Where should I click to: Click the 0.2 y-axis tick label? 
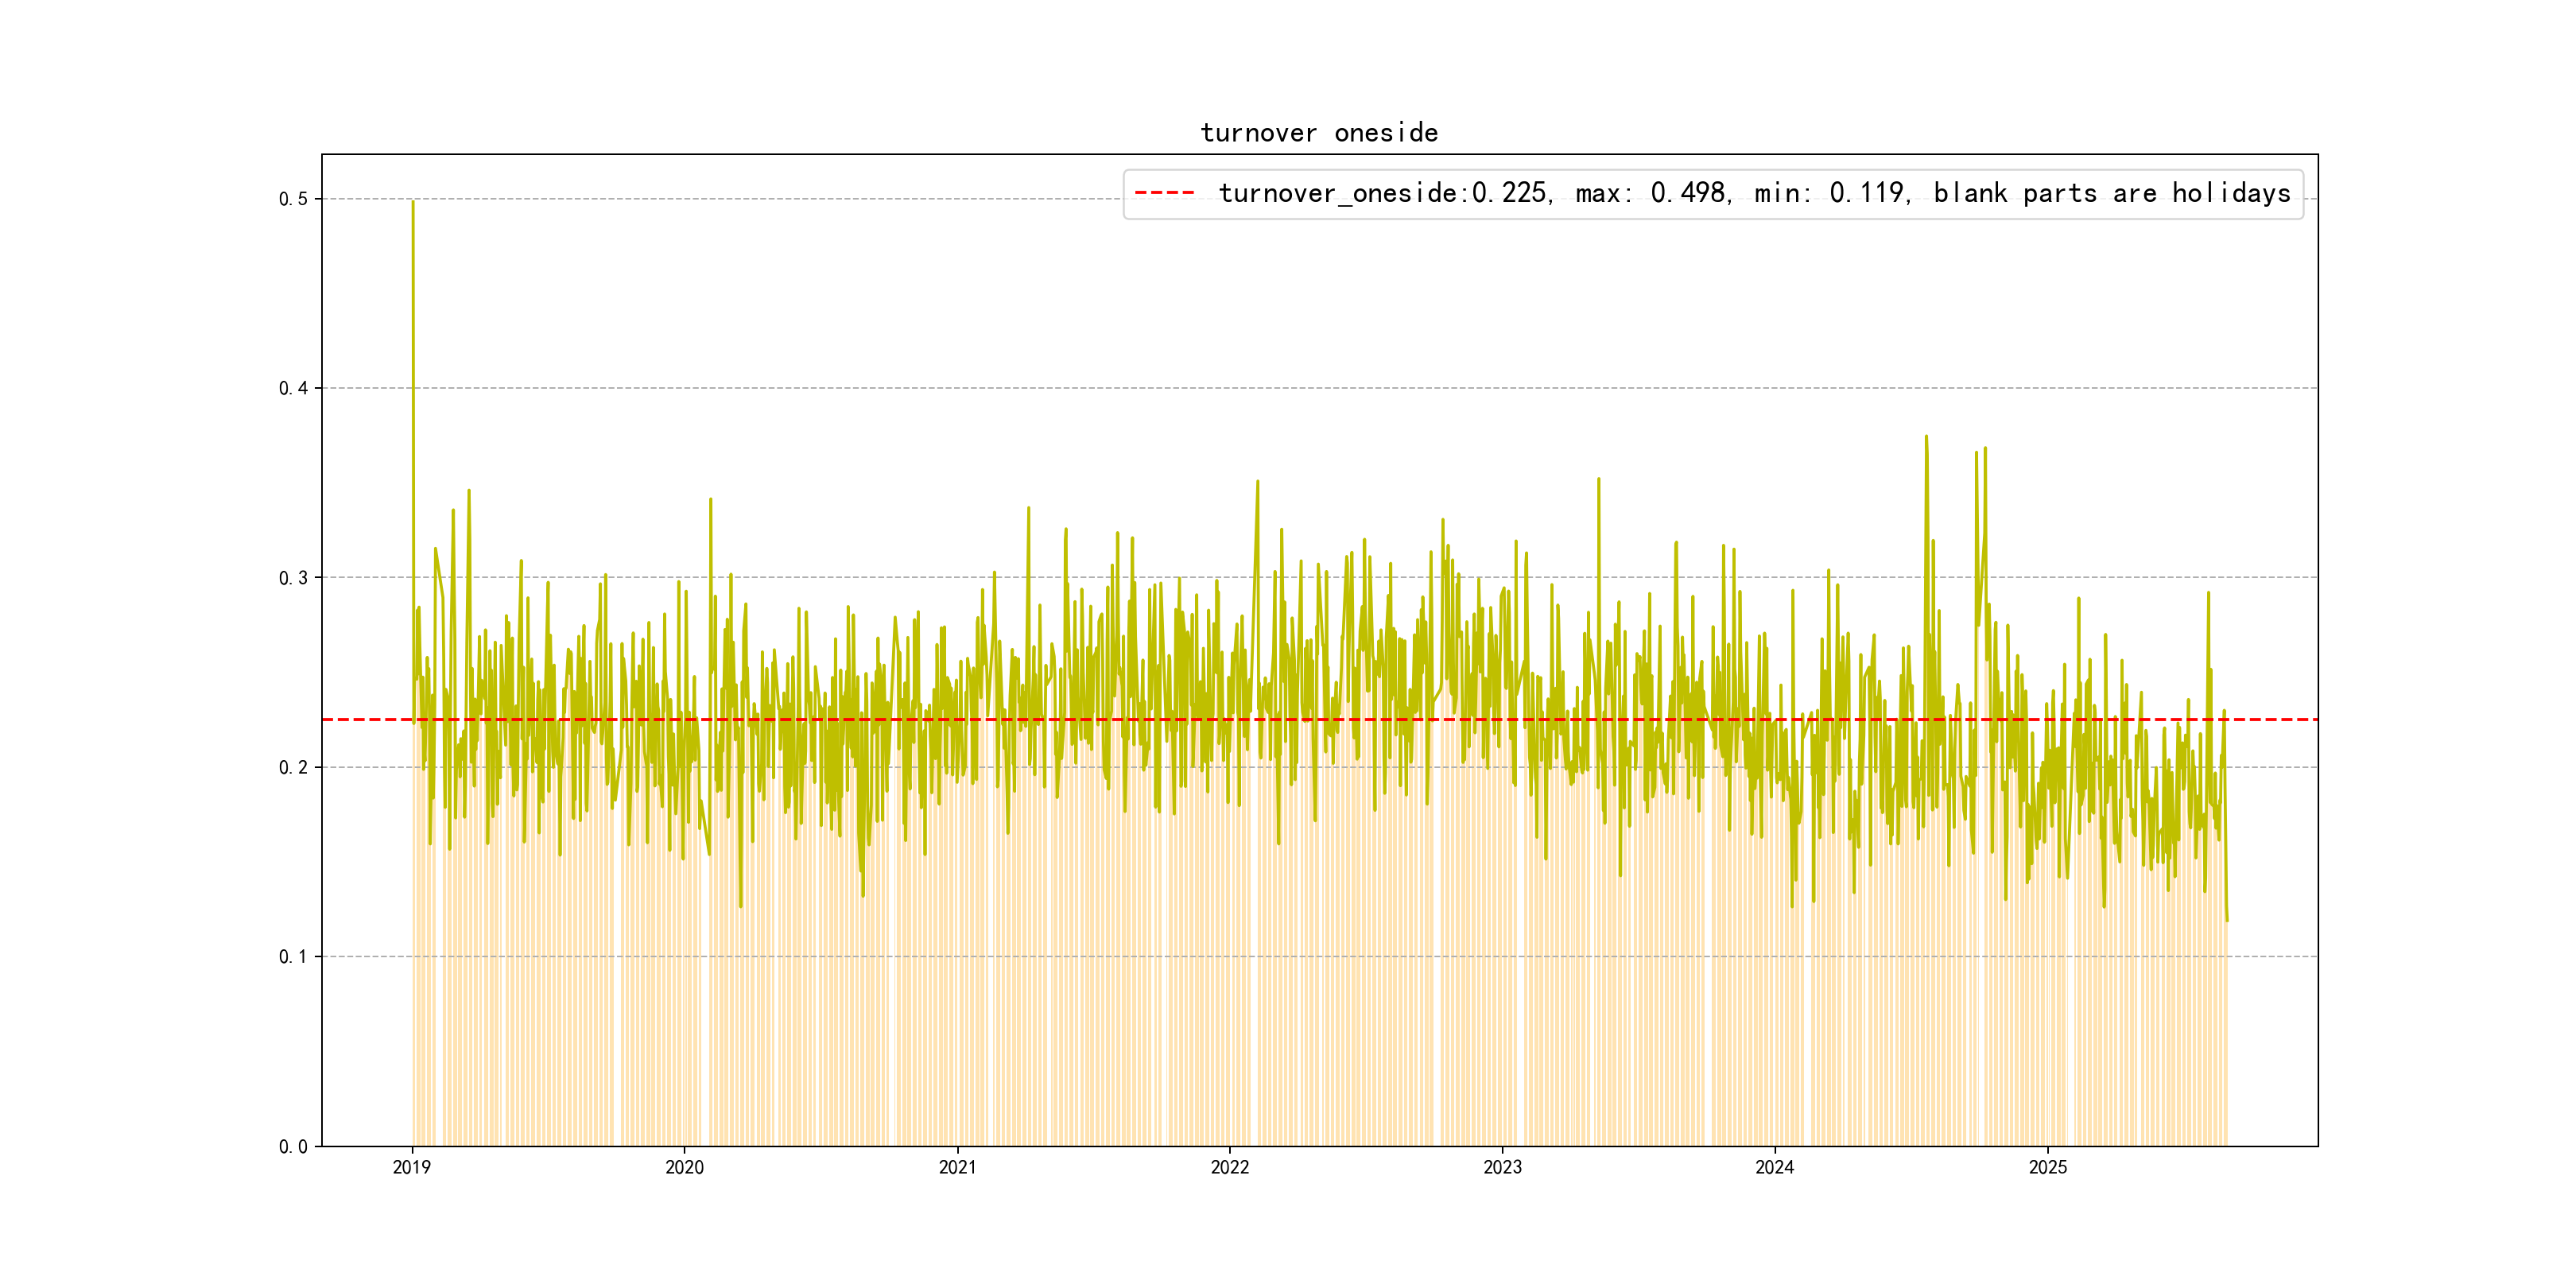click(293, 767)
